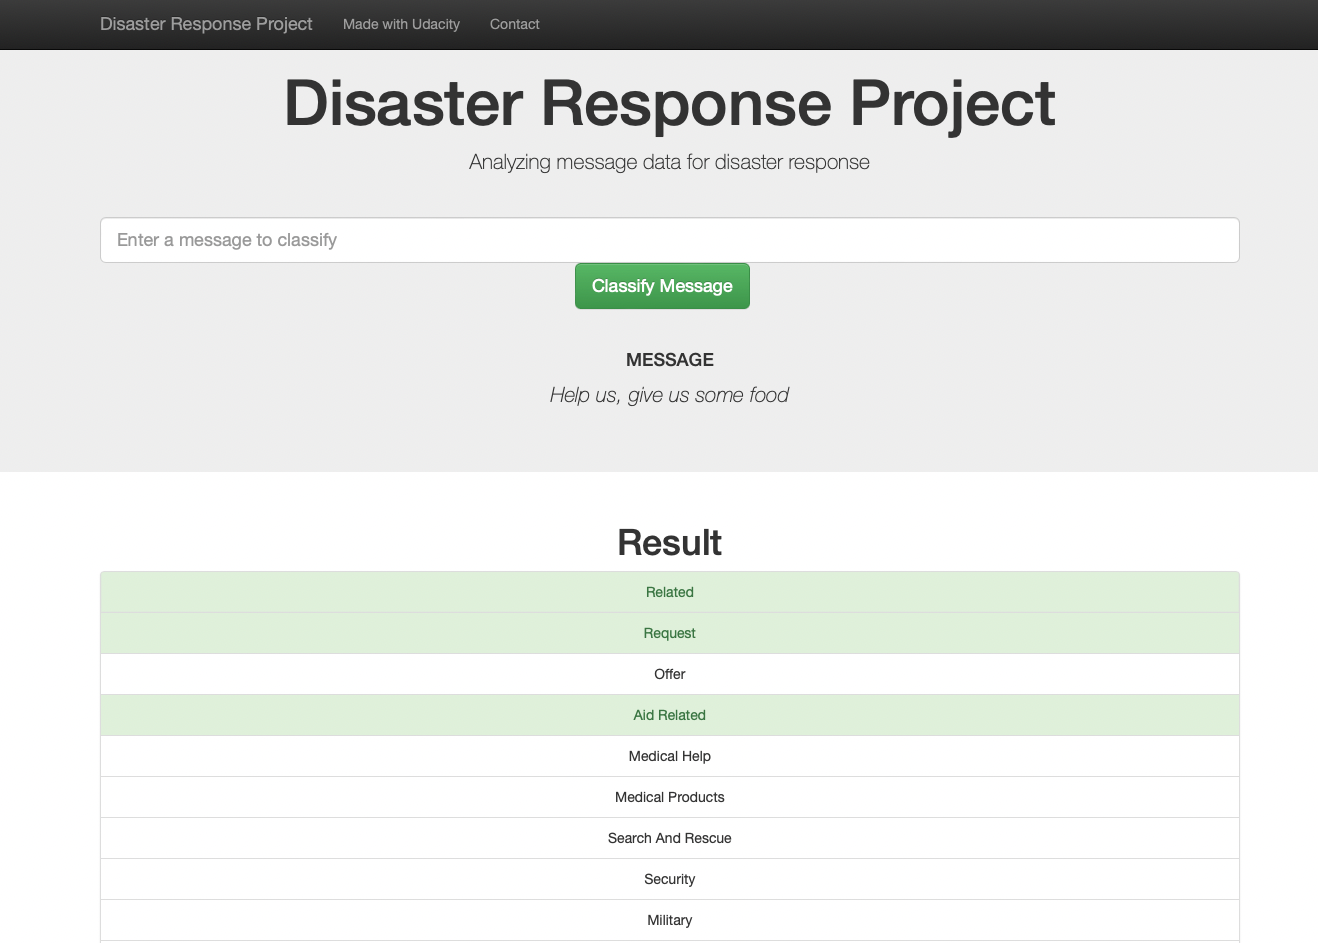The width and height of the screenshot is (1318, 943).
Task: Select the Aid Related result row
Action: [670, 715]
